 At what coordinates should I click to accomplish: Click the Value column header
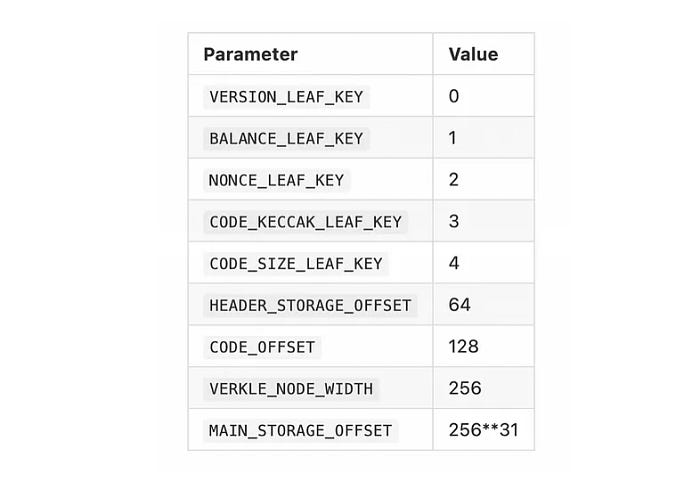coord(473,54)
